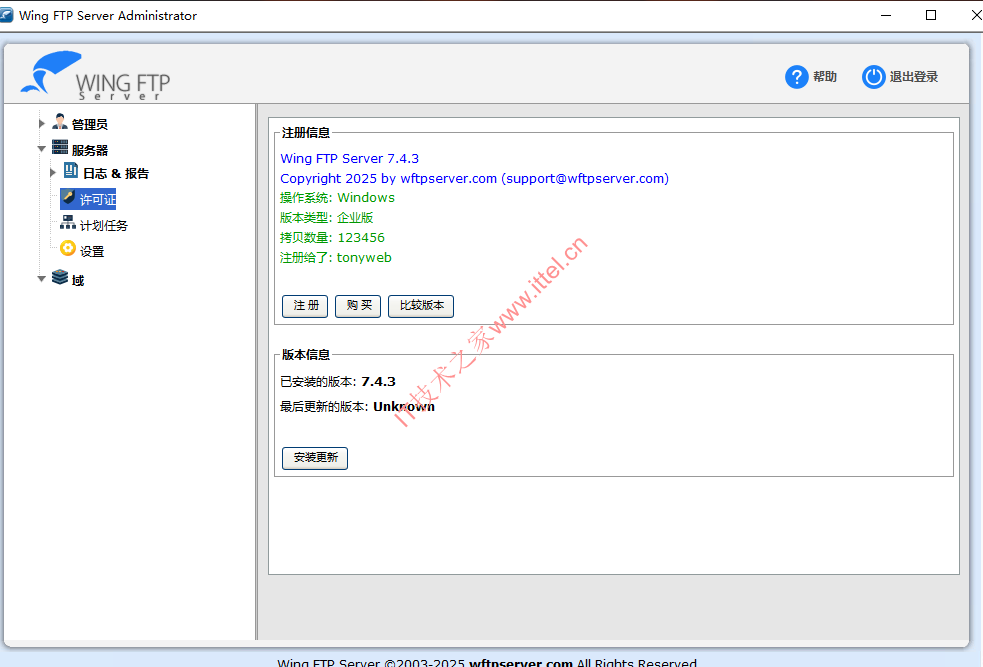The width and height of the screenshot is (983, 667).
Task: Click the app icon in title bar
Action: [x=6, y=15]
